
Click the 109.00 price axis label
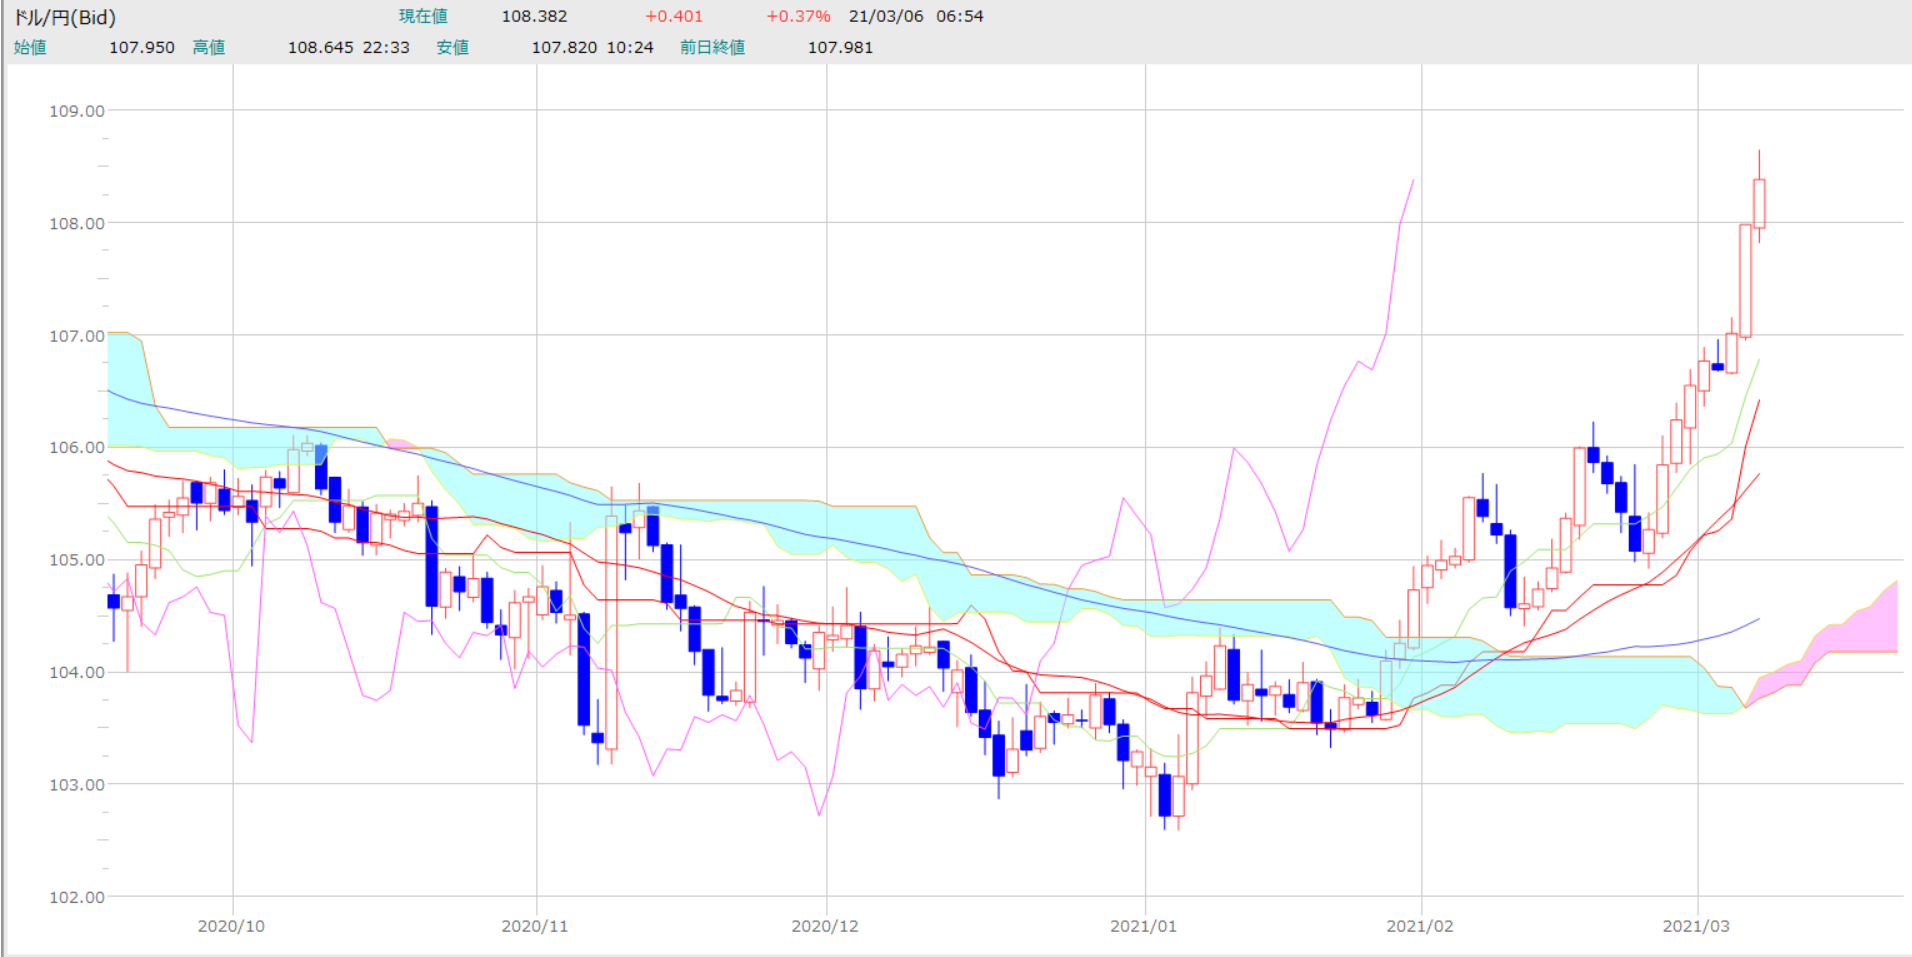tap(77, 111)
